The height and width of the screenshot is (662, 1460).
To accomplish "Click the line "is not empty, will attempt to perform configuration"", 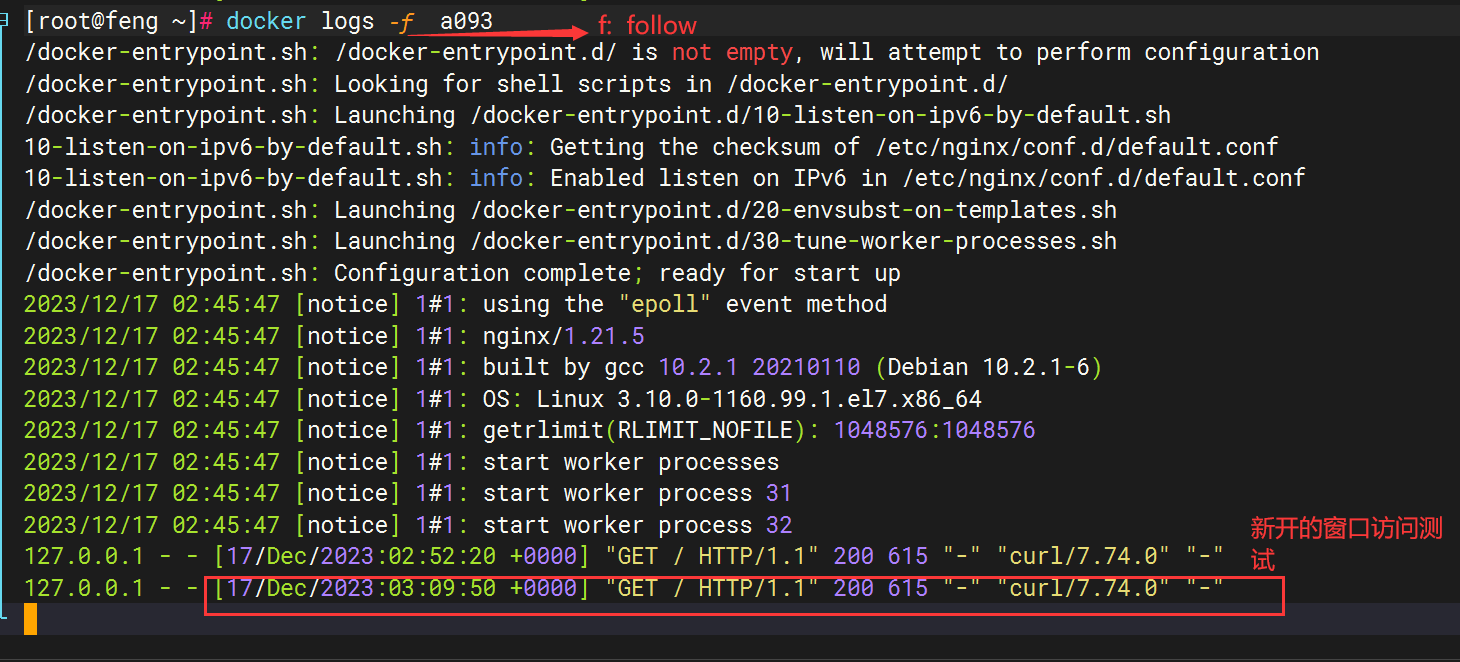I will tap(672, 53).
